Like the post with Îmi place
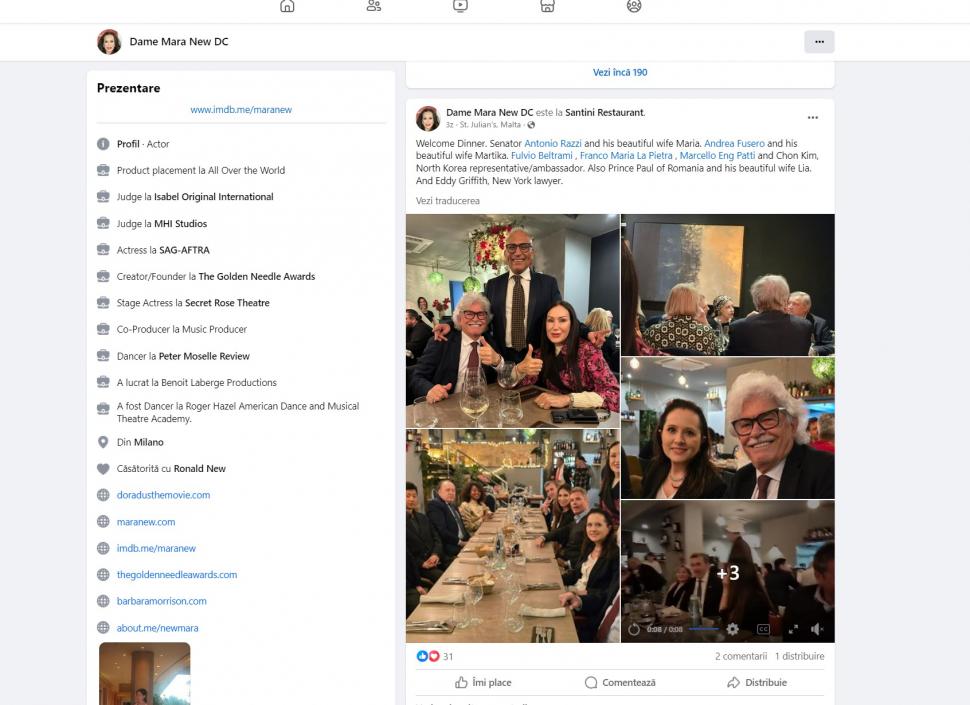This screenshot has height=705, width=970. coord(483,682)
